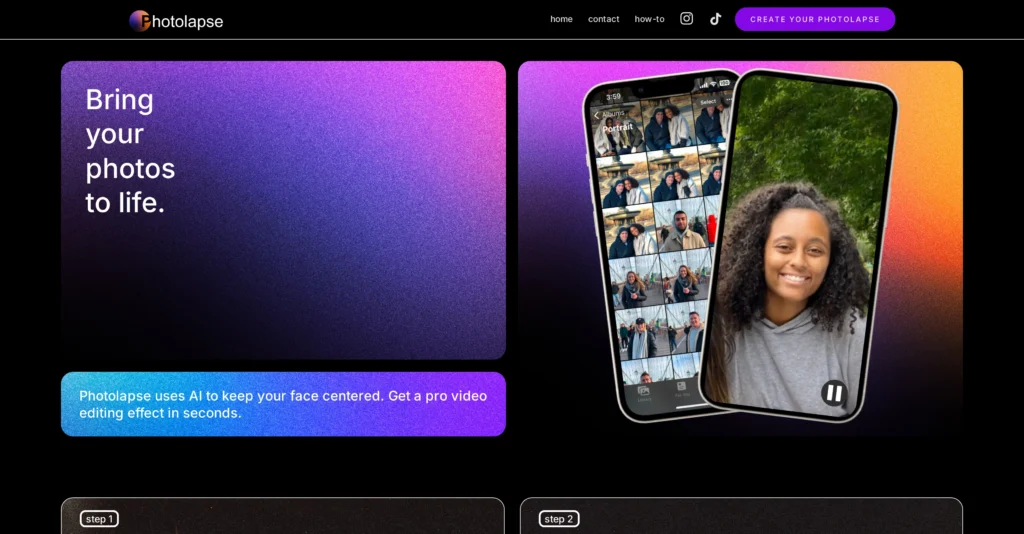Click the Create Your Photolapse button
This screenshot has width=1024, height=534.
[x=814, y=19]
